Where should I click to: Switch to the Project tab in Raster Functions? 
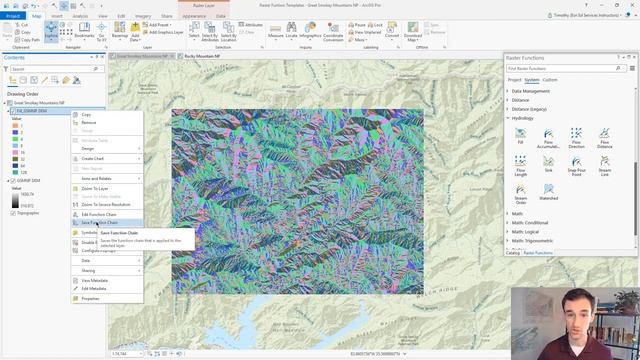[514, 80]
